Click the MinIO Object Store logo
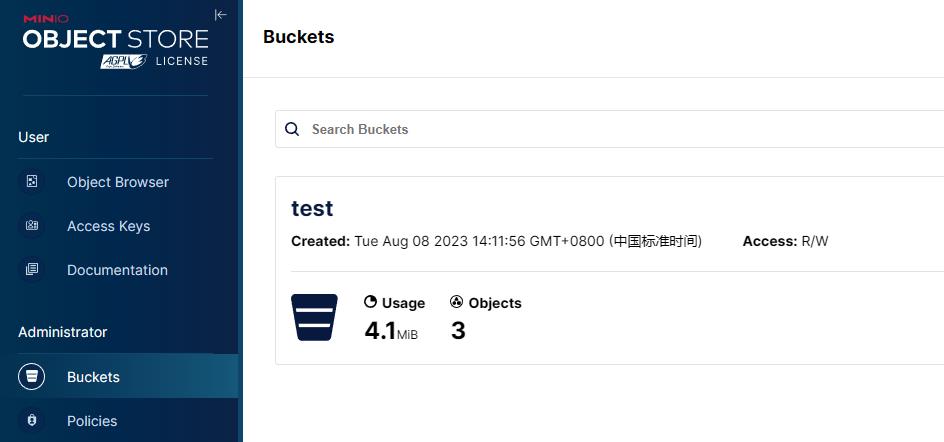944x442 pixels. pyautogui.click(x=115, y=38)
